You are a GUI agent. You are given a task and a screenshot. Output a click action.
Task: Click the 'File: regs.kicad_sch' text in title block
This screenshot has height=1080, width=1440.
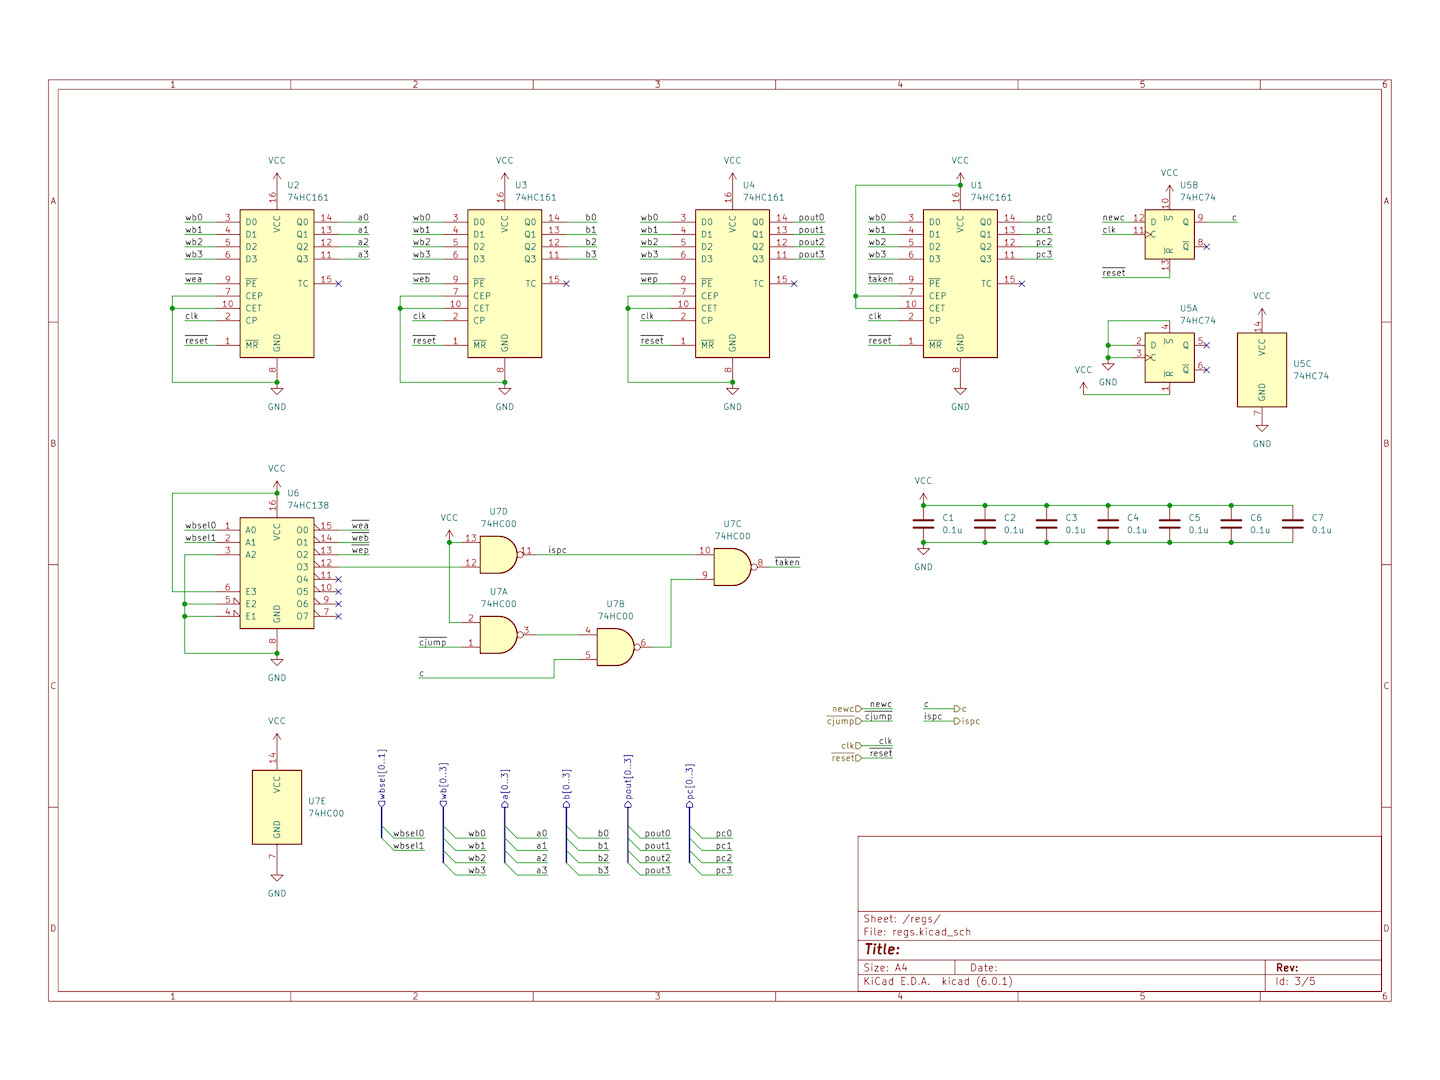point(917,932)
